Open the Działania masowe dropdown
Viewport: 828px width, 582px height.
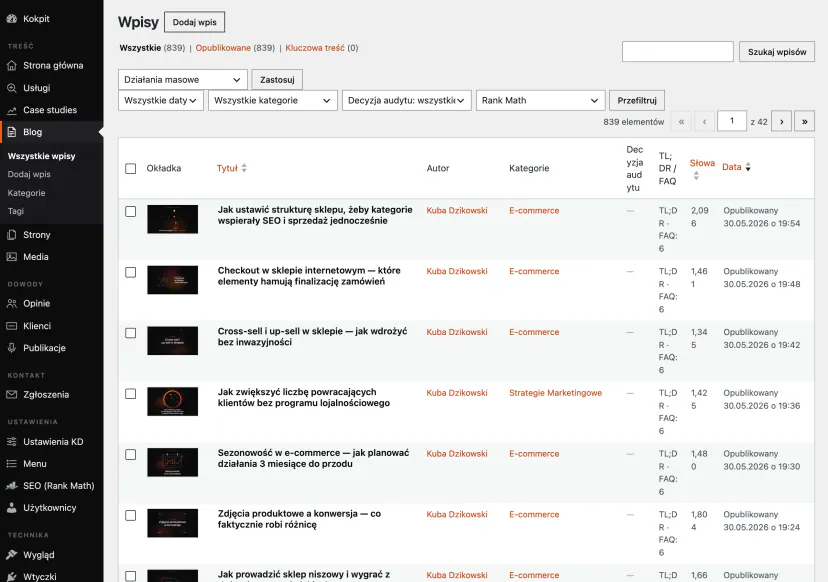(183, 80)
